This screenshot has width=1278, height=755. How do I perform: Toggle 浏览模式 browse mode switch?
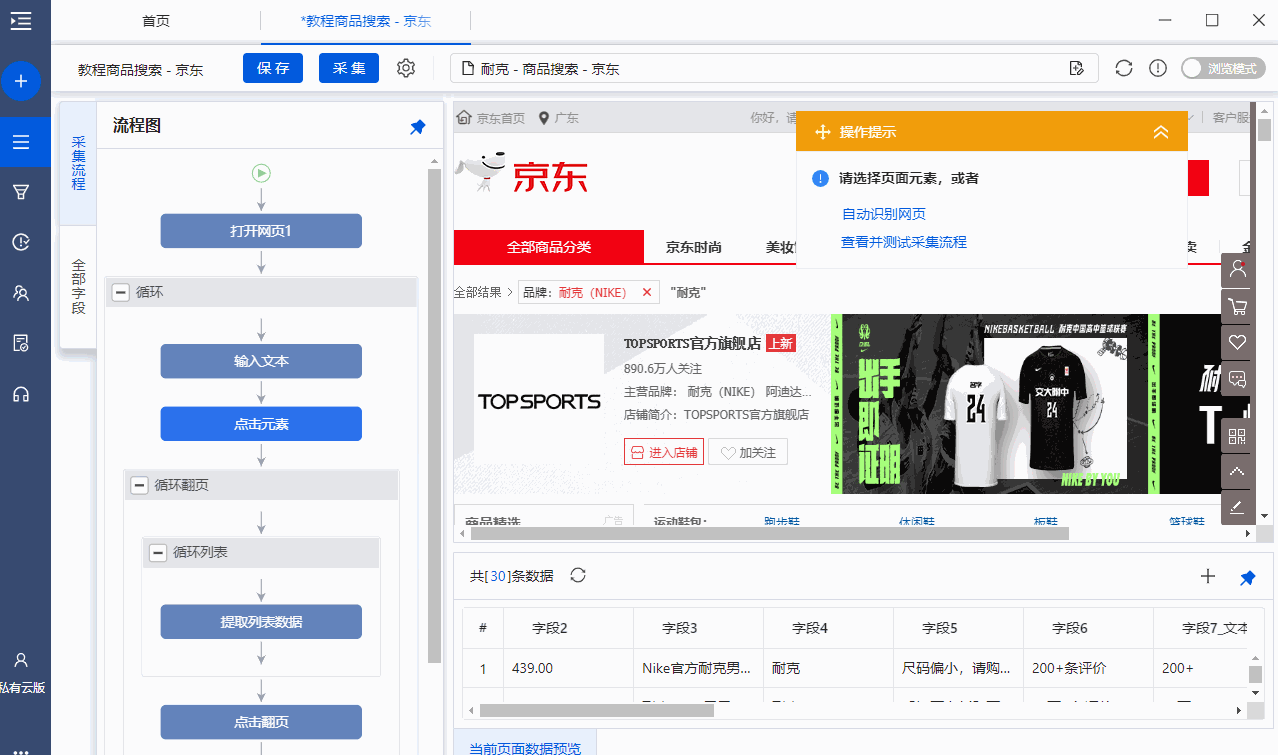click(1222, 68)
